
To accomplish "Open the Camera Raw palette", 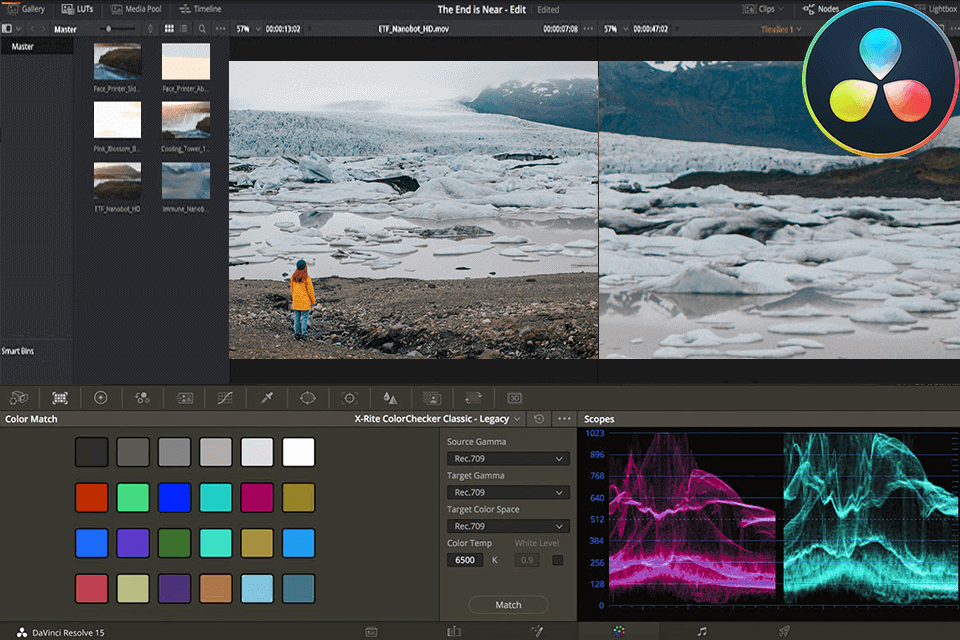I will pos(19,398).
